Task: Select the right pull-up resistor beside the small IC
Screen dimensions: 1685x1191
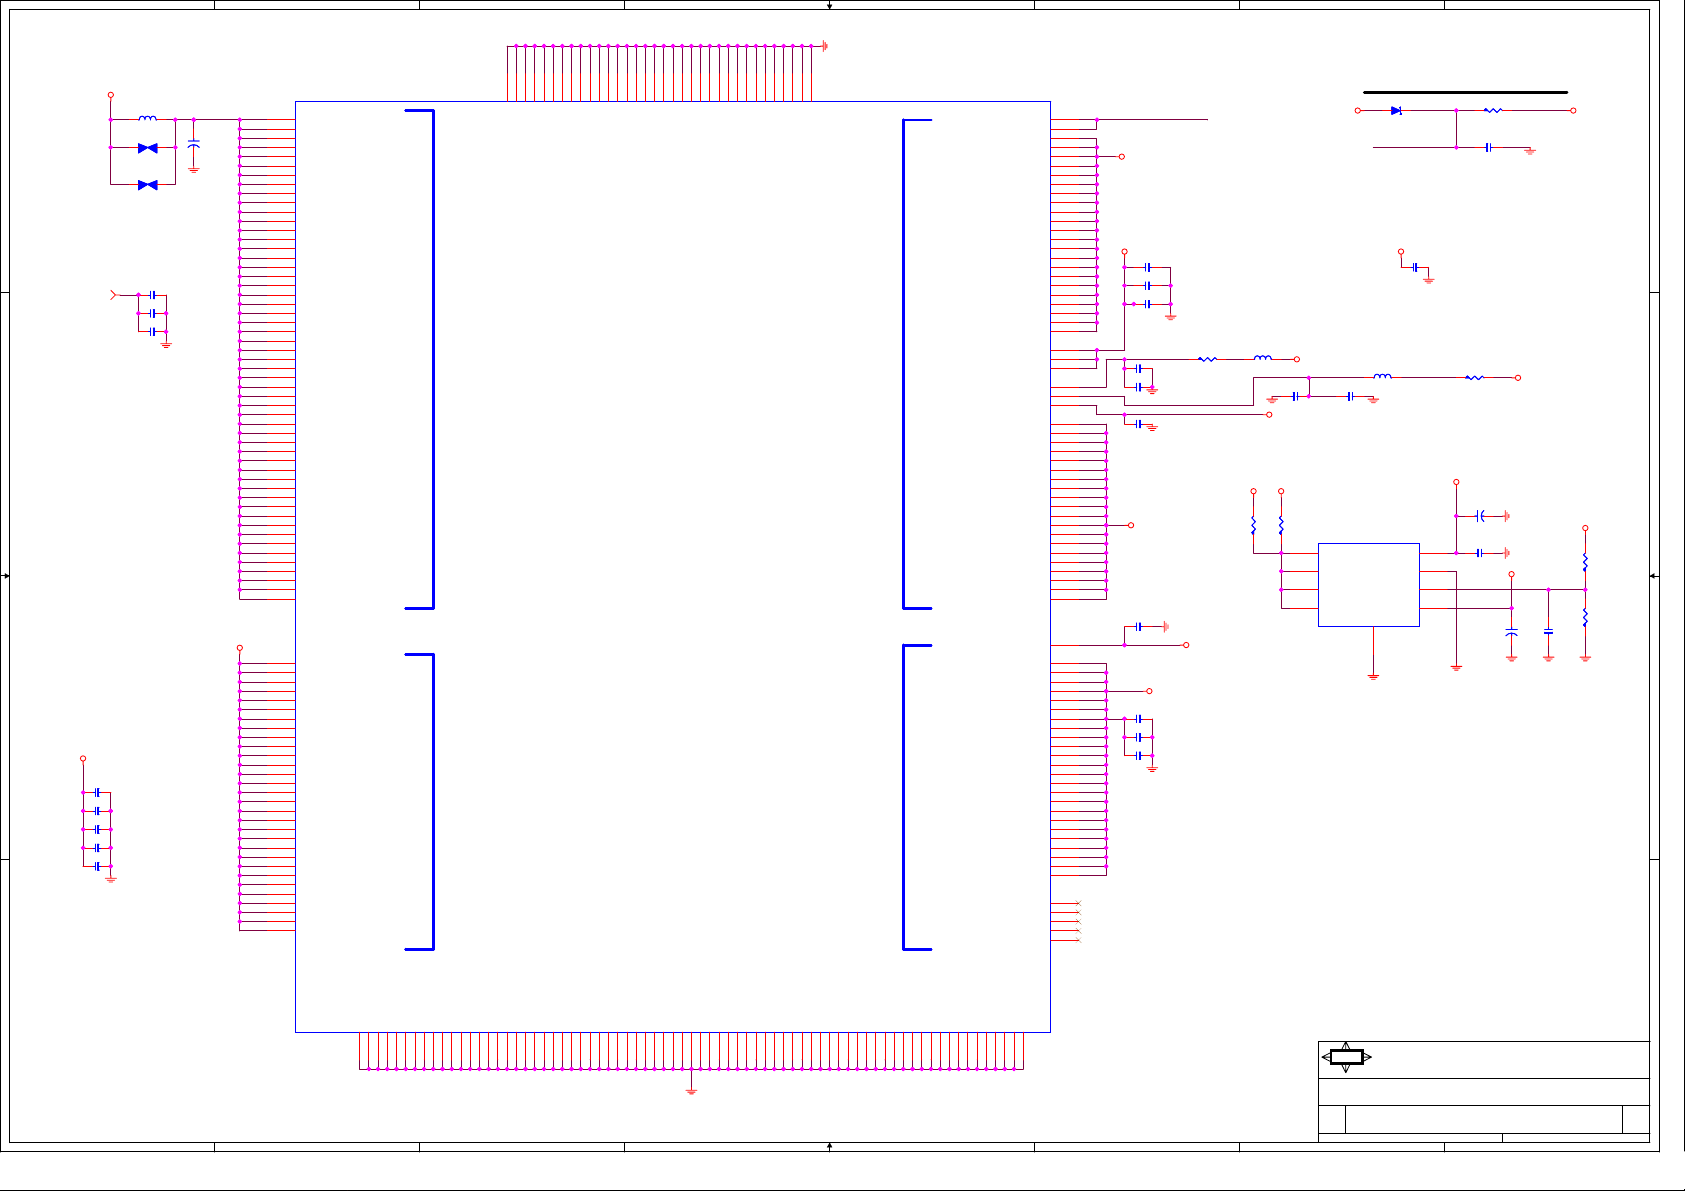Action: pyautogui.click(x=1281, y=525)
